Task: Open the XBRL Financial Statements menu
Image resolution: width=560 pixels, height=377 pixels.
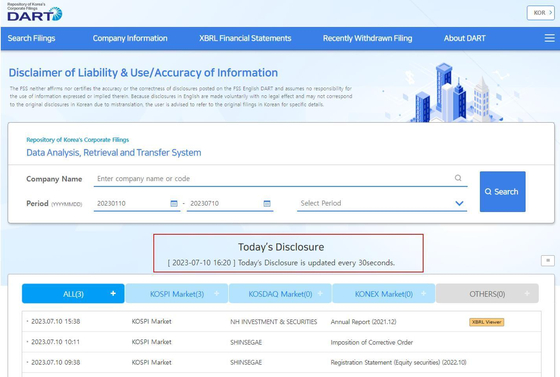Action: tap(245, 38)
